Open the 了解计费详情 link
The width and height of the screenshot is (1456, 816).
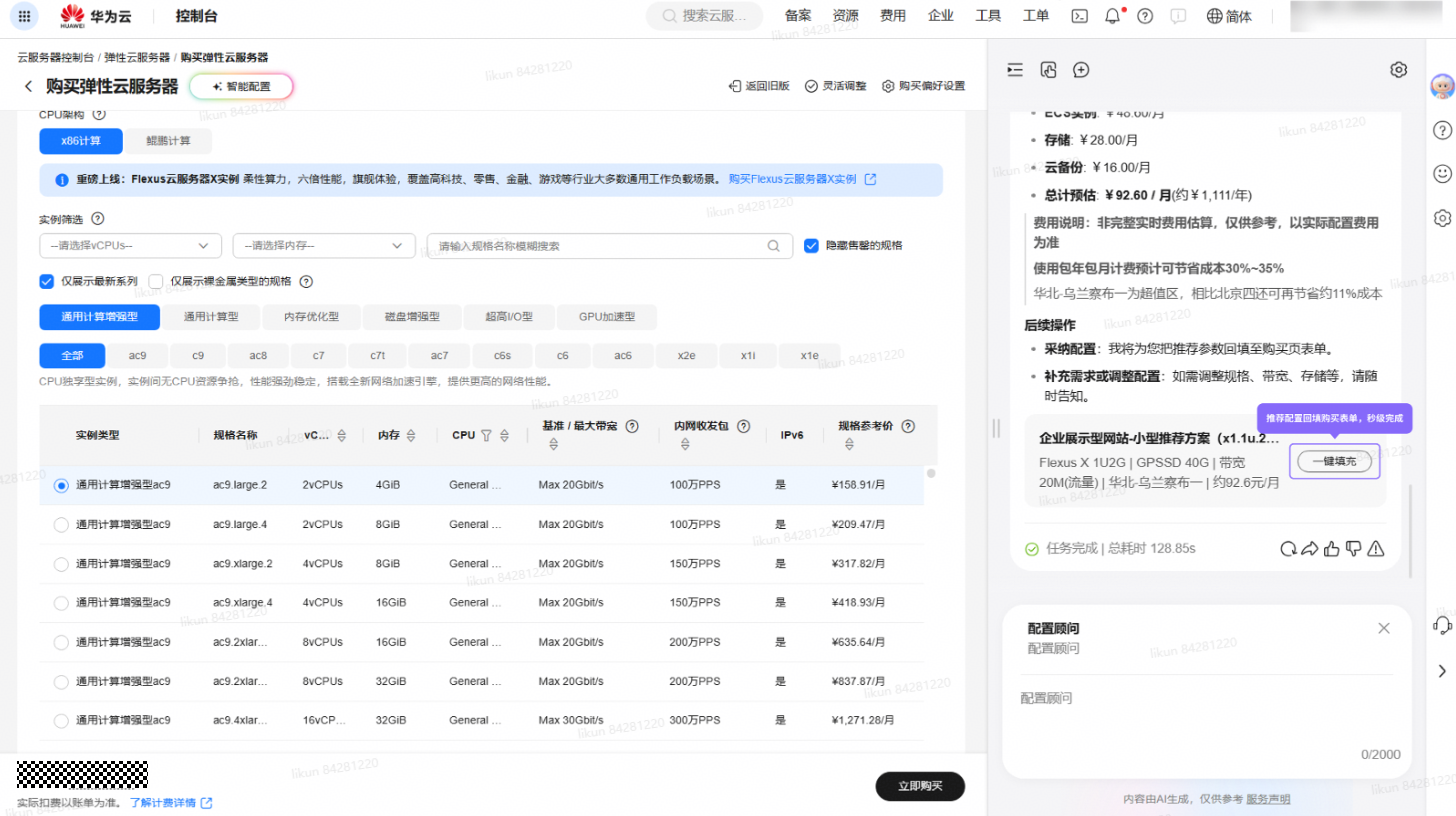pos(171,803)
